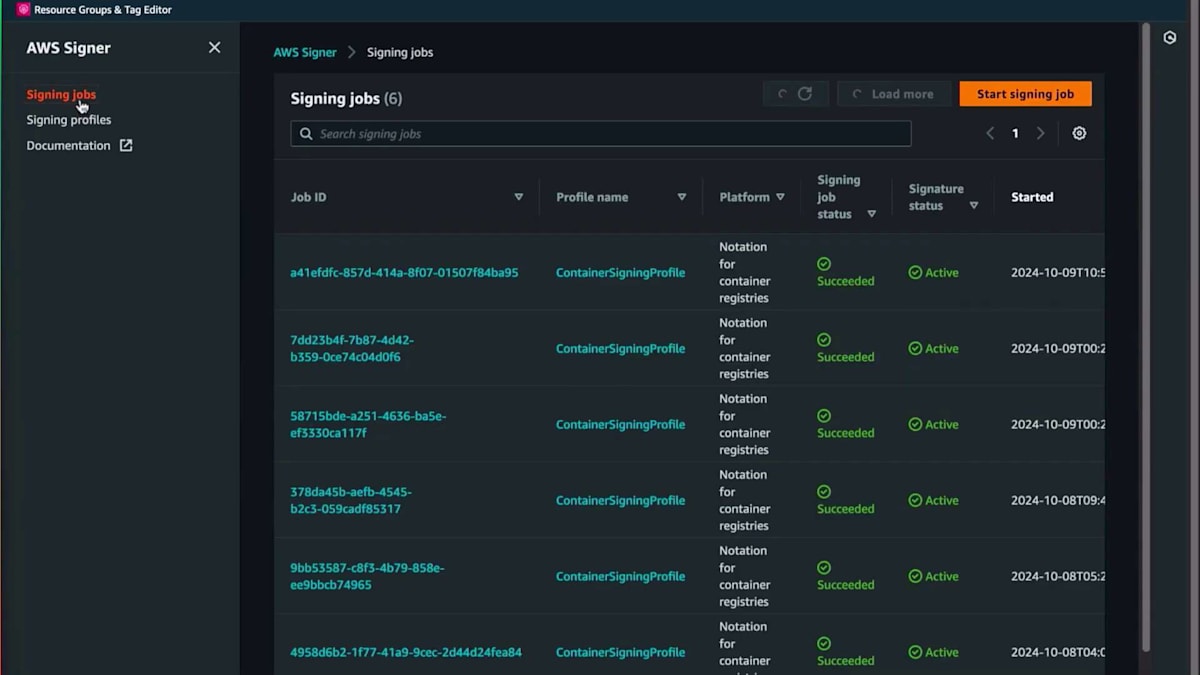1200x675 pixels.
Task: Click Signing jobs current breadcrumb text
Action: [x=400, y=53]
